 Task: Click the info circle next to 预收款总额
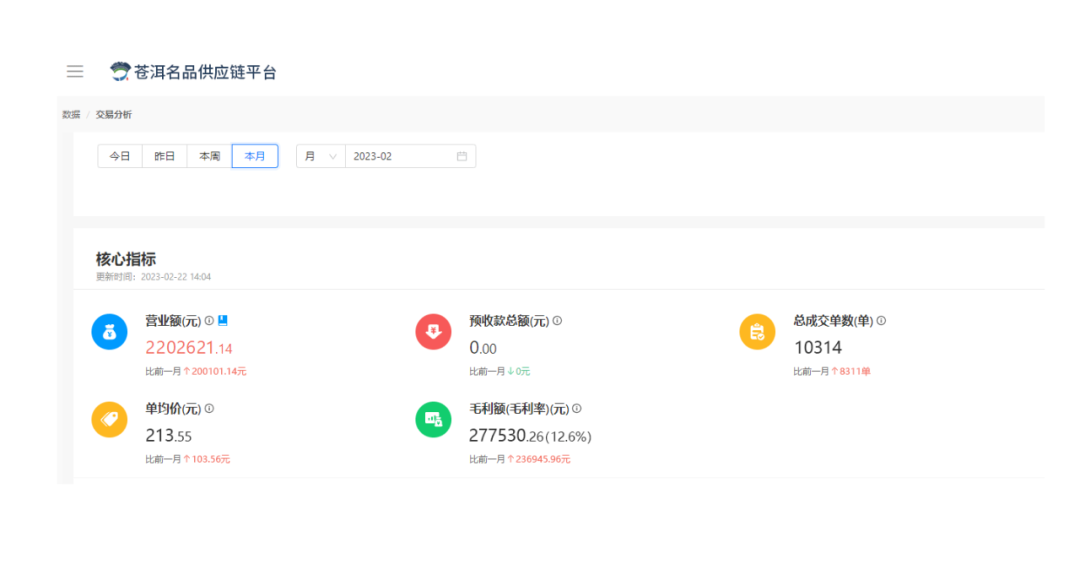[x=556, y=319]
